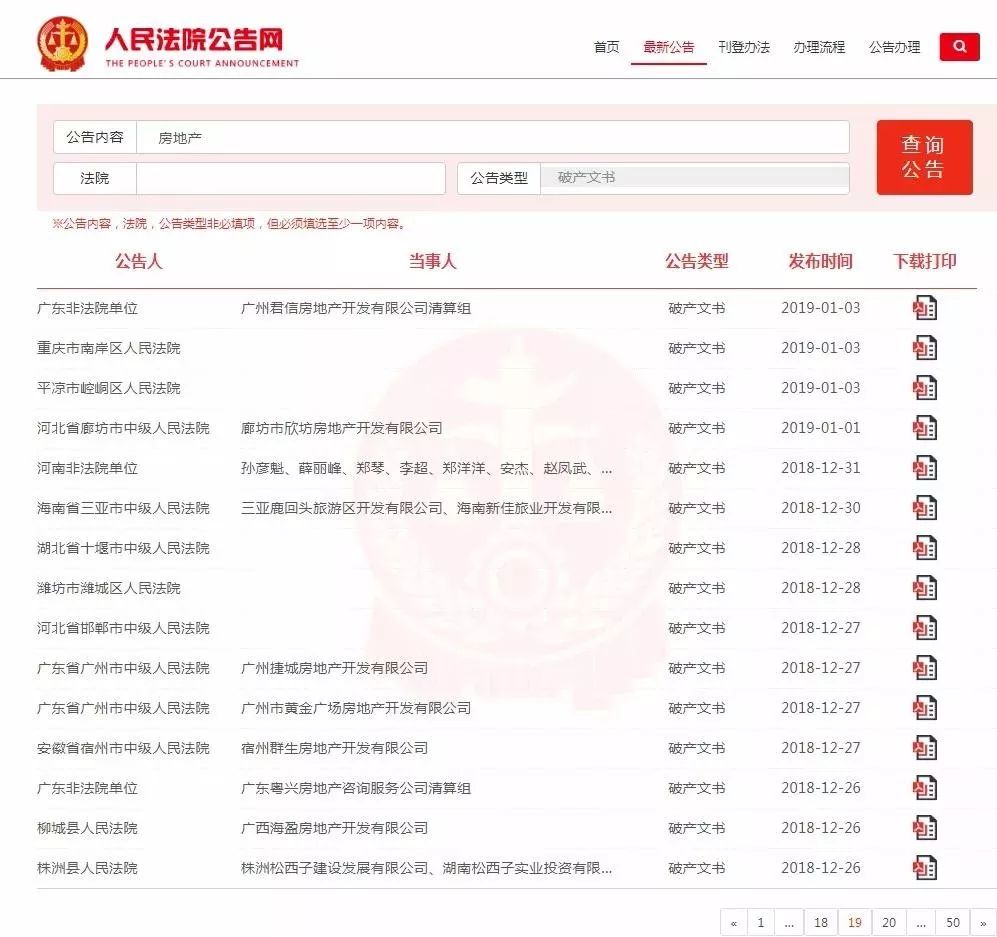
Task: Download PDF for 平凉市崆峒区人民法院 announcement
Action: pos(925,387)
